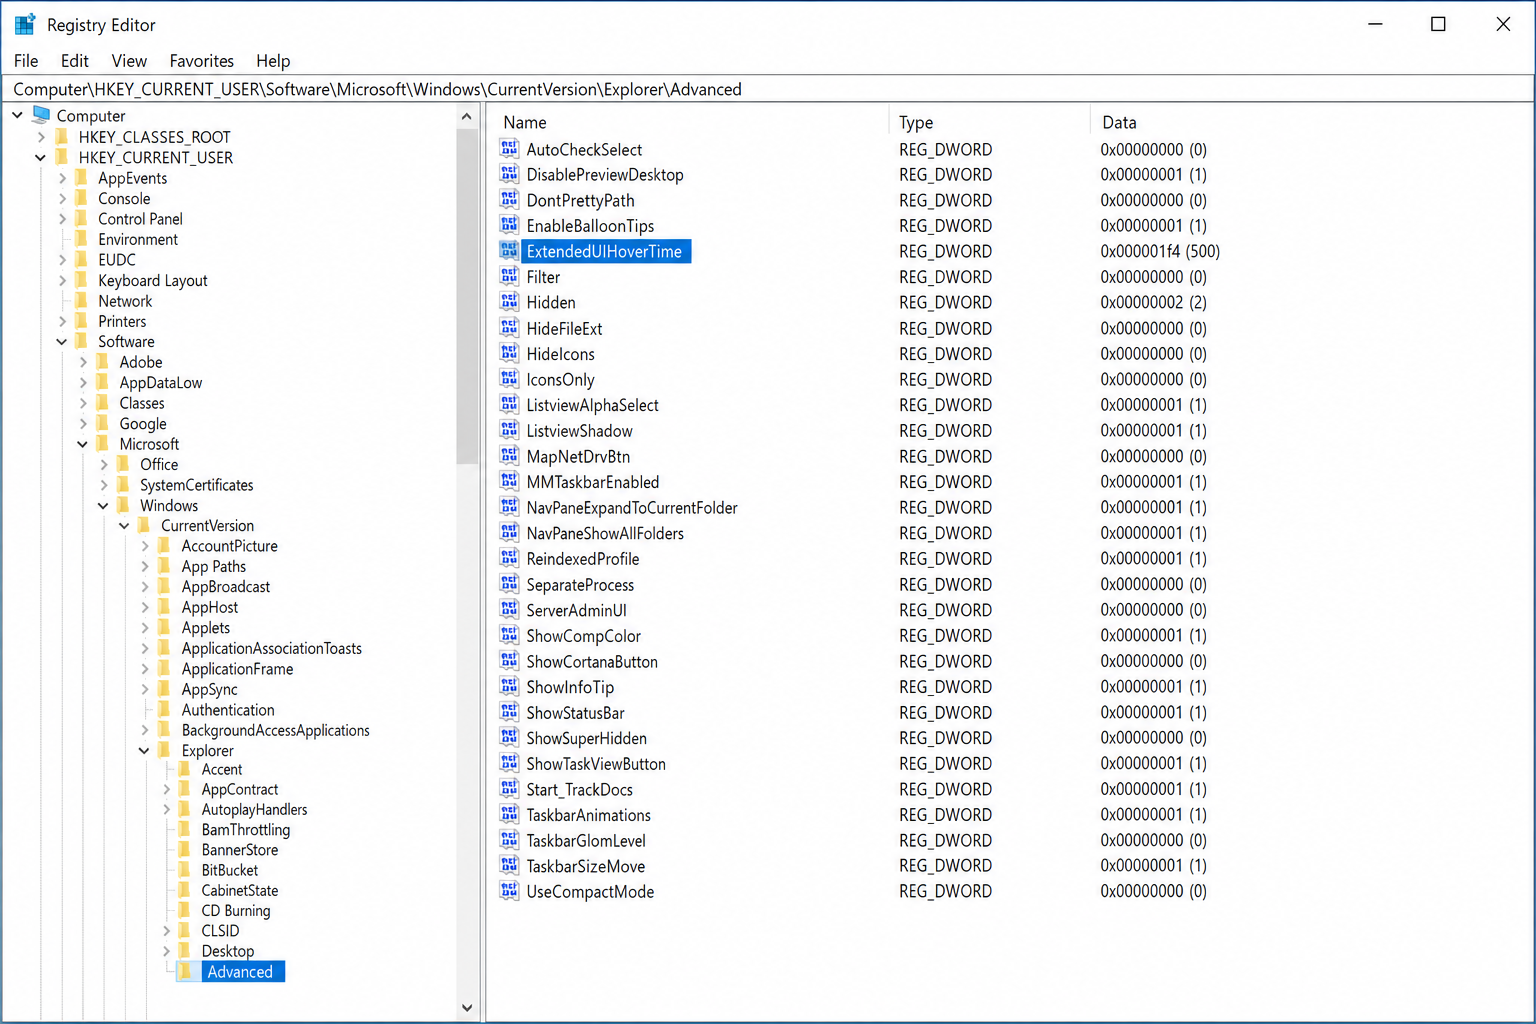The width and height of the screenshot is (1536, 1024).
Task: Click the ExtendedUIHoverTime value icon
Action: [x=509, y=251]
